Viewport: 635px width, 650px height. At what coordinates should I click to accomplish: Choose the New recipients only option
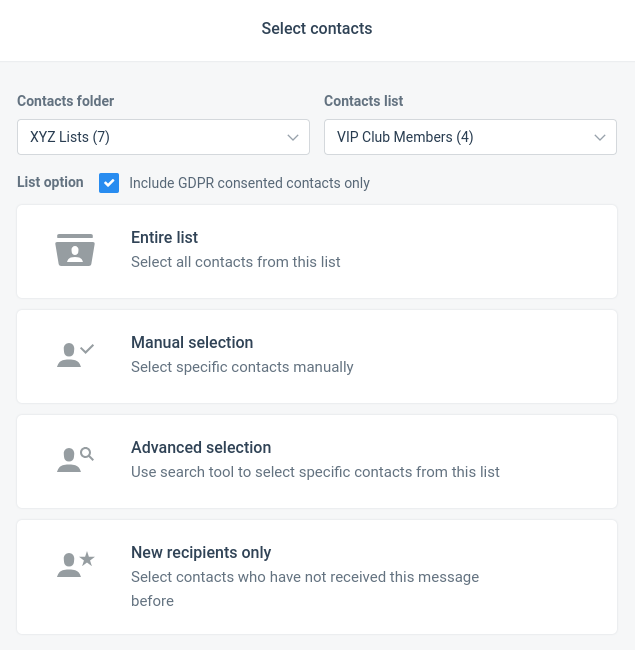[317, 577]
